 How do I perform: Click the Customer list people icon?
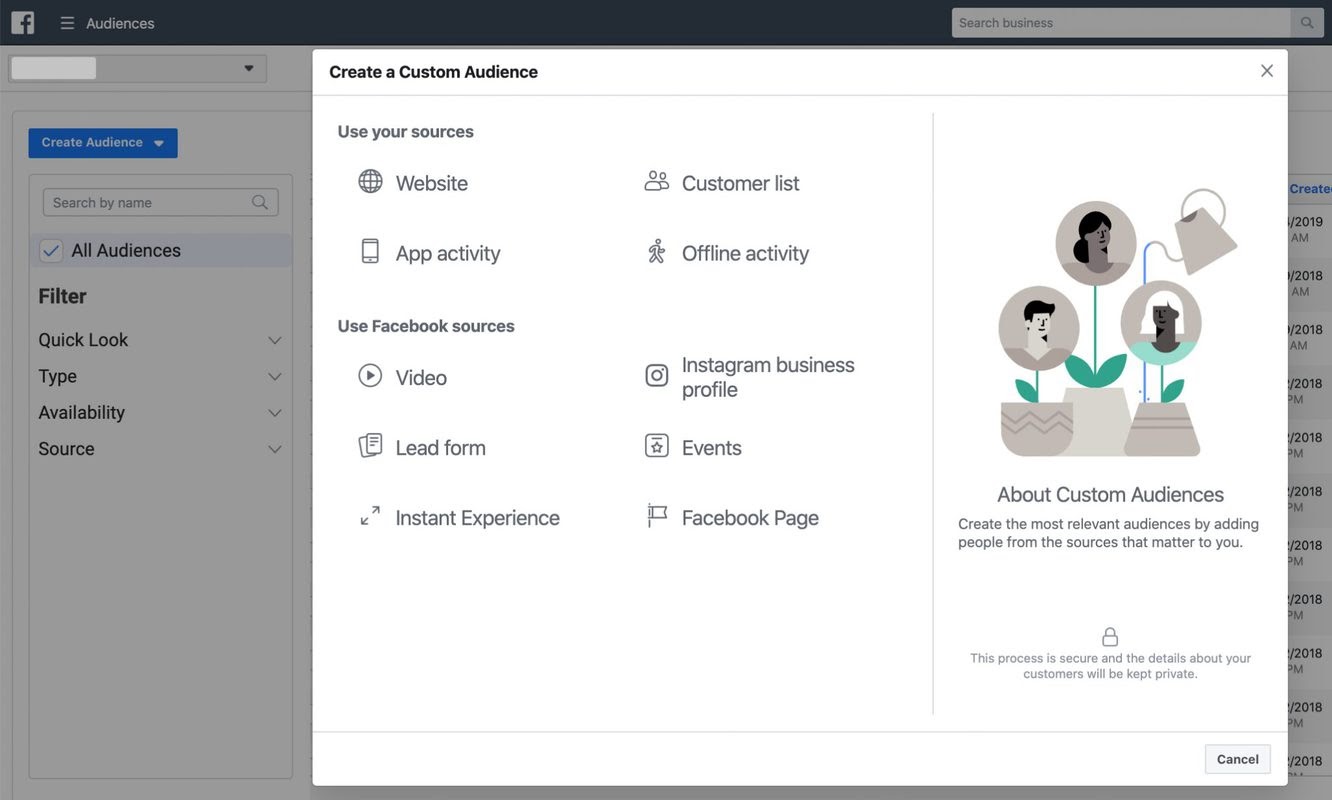click(x=656, y=181)
